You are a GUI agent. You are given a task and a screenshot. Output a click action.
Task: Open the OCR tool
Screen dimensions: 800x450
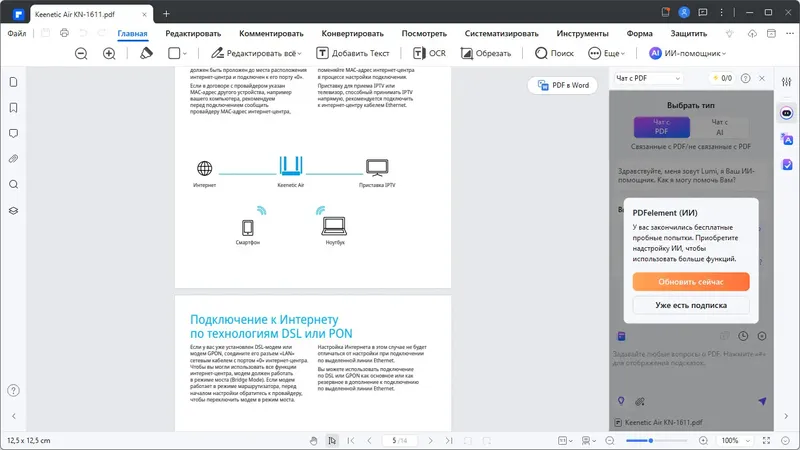(x=429, y=53)
